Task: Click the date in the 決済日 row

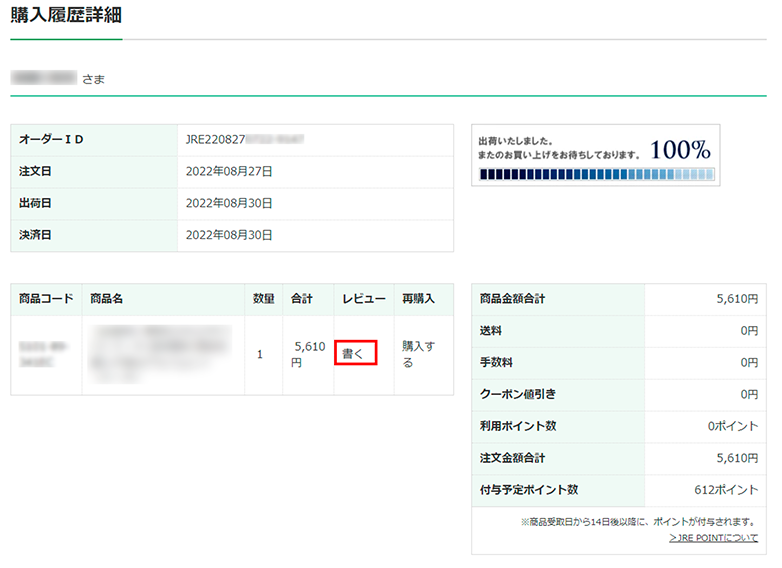Action: [x=229, y=235]
